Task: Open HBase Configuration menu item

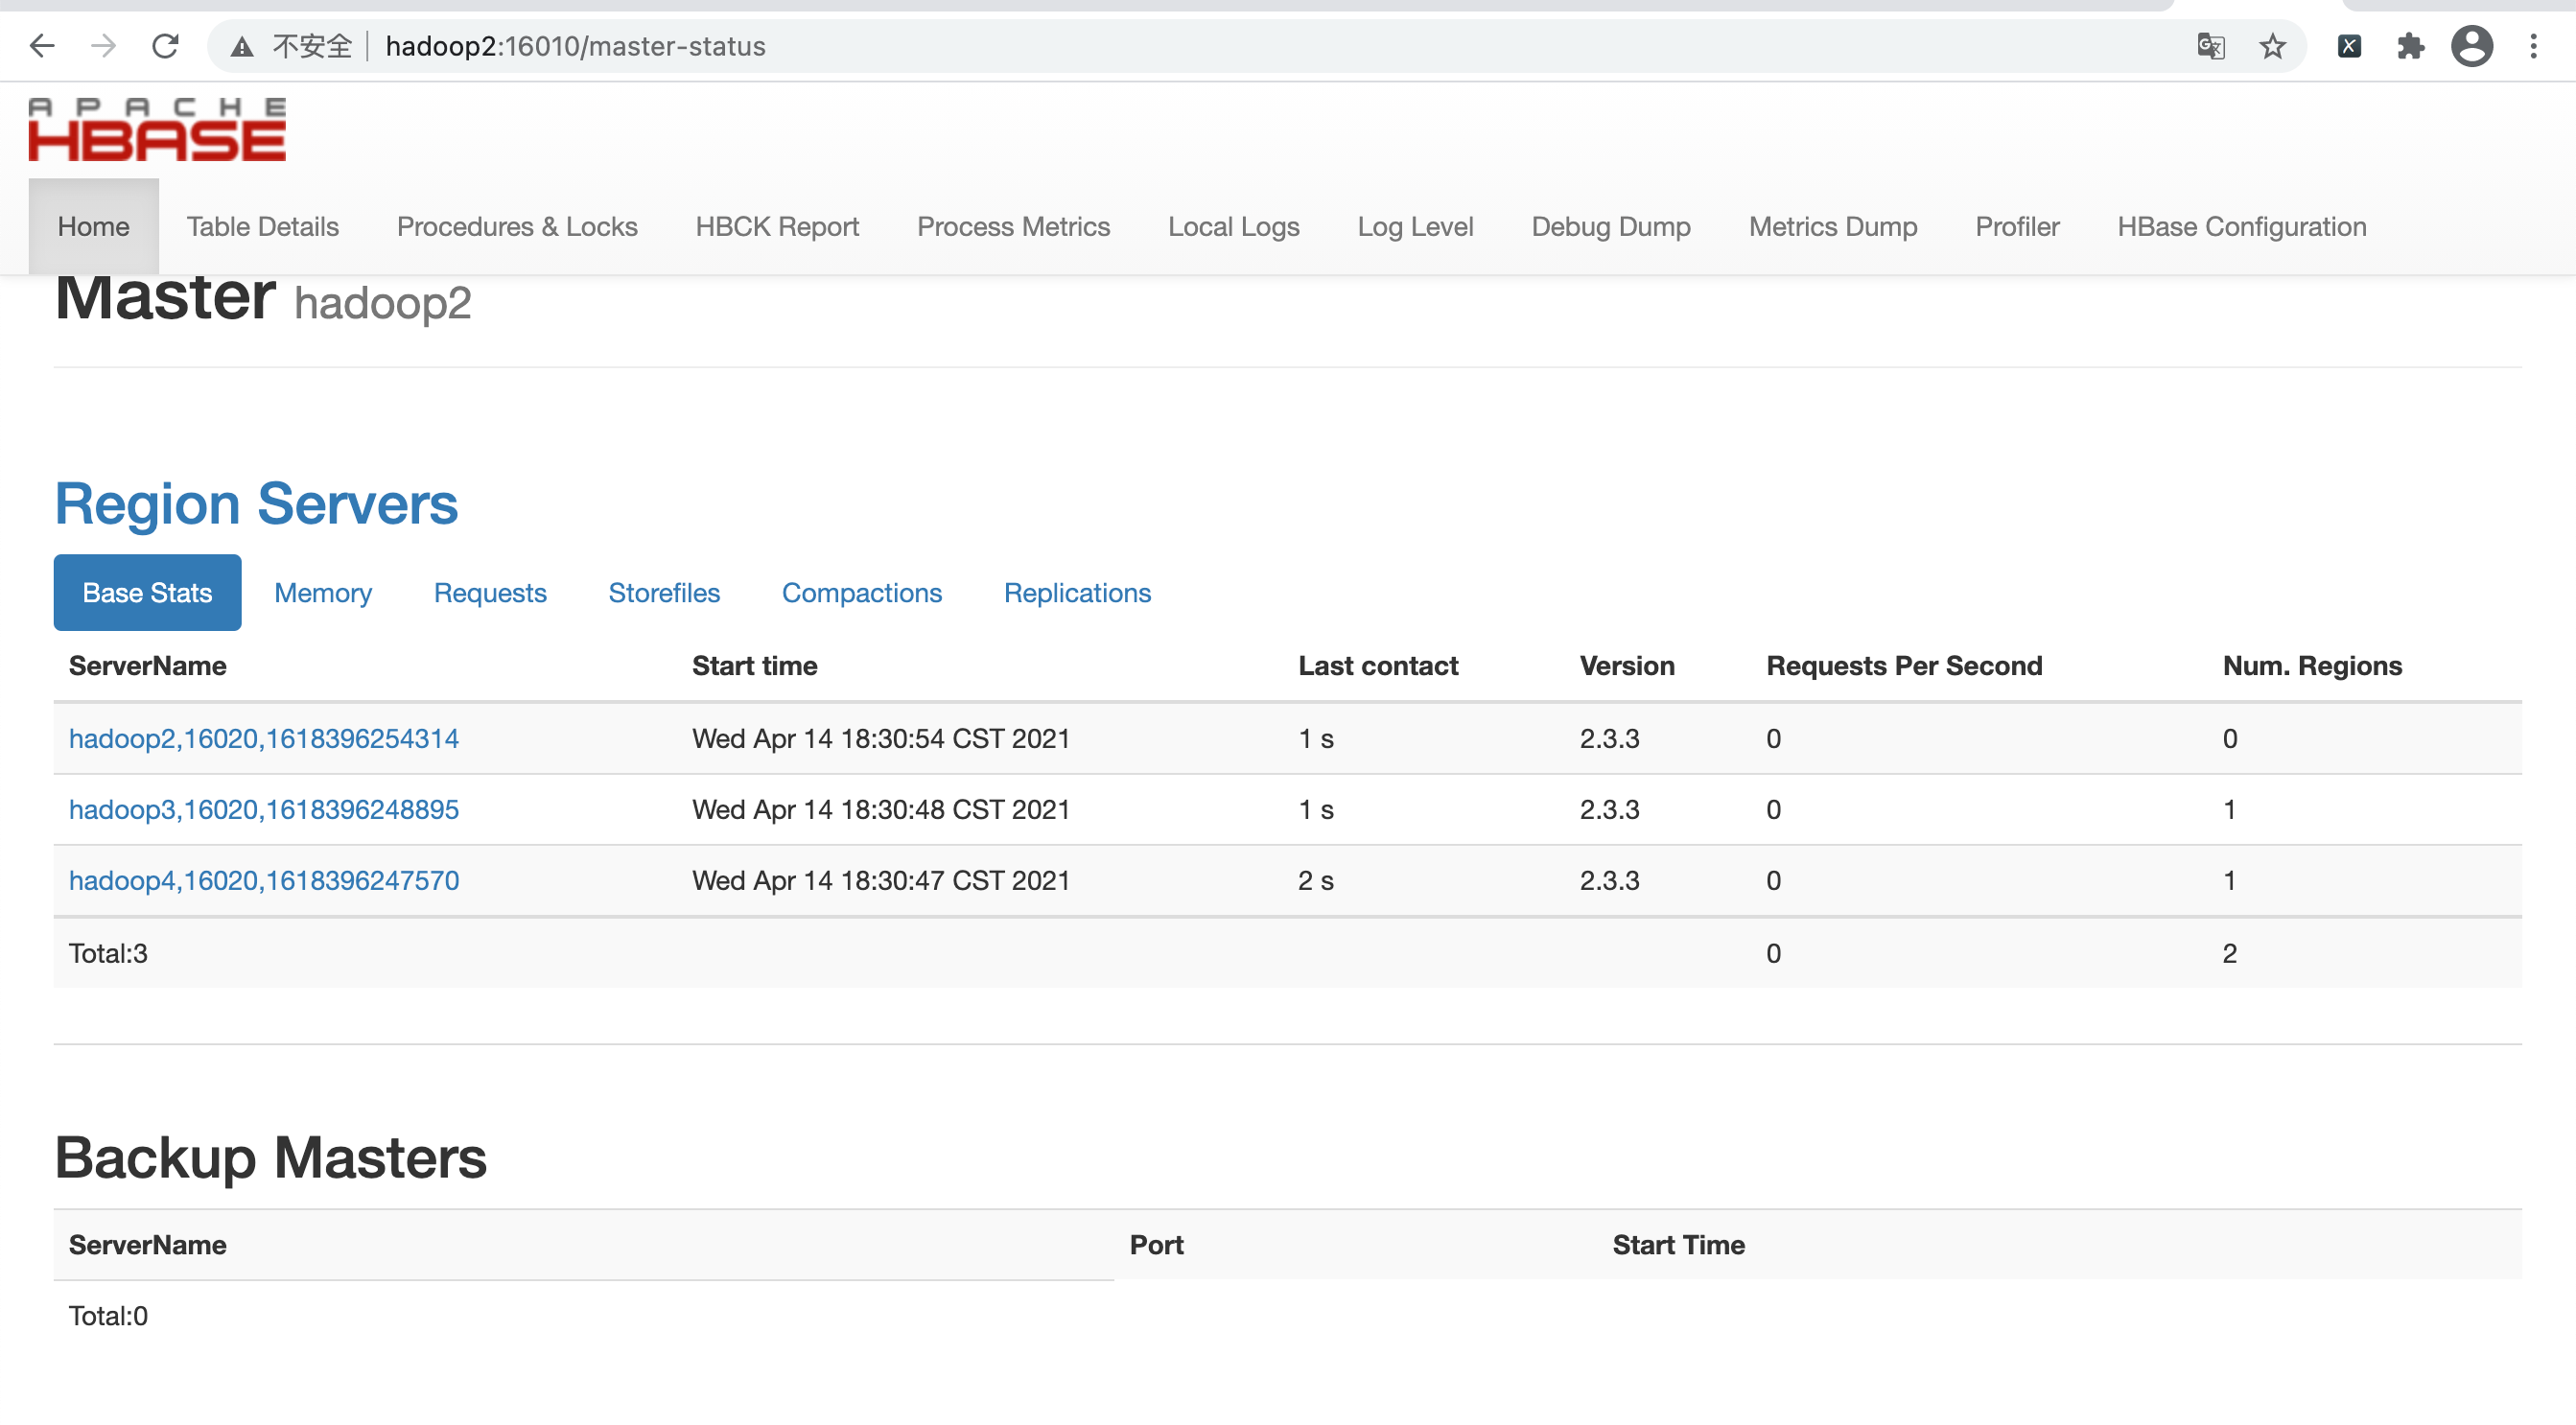Action: (2241, 227)
